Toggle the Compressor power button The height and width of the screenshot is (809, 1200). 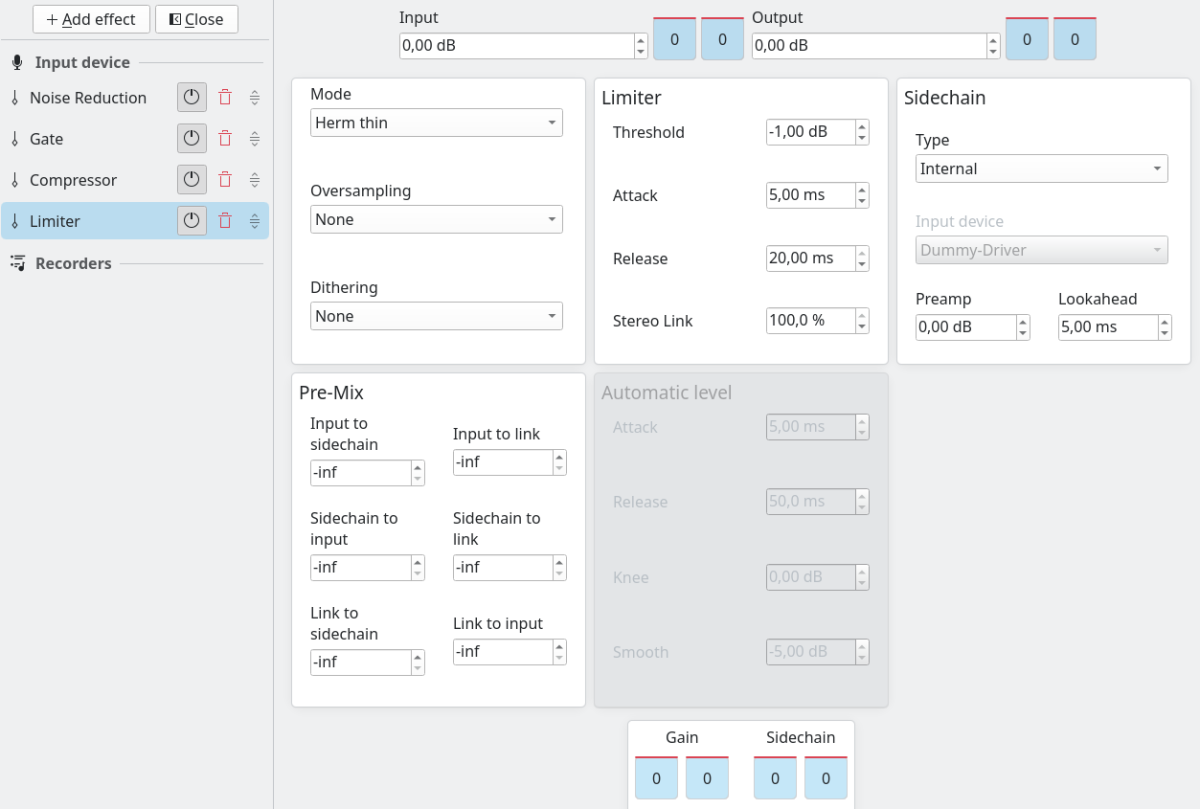(x=192, y=180)
